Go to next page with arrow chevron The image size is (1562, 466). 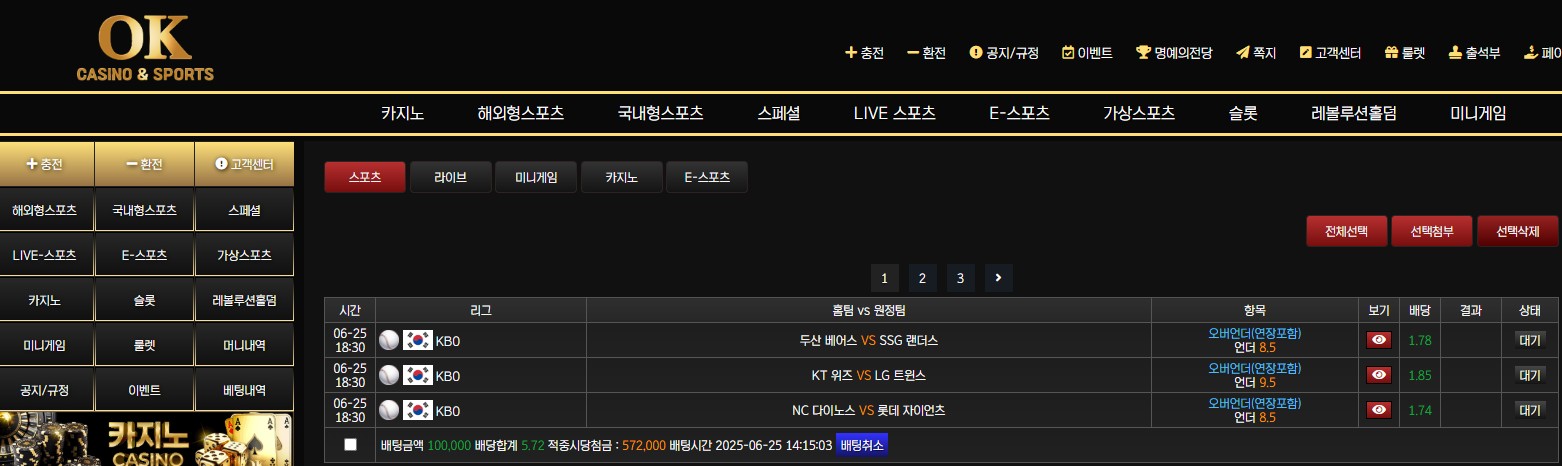click(x=998, y=277)
